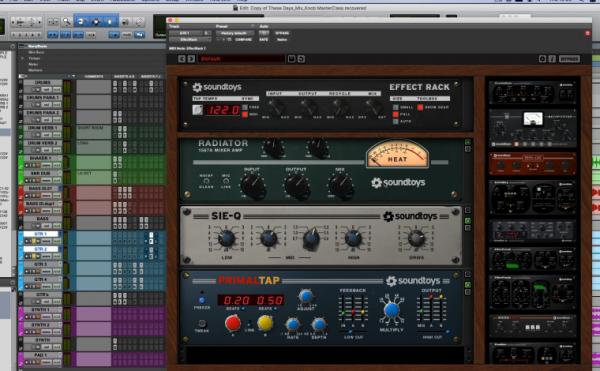Screen dimensions: 600x371
Task: Click the Sie-Q Drive knob
Action: coord(416,238)
